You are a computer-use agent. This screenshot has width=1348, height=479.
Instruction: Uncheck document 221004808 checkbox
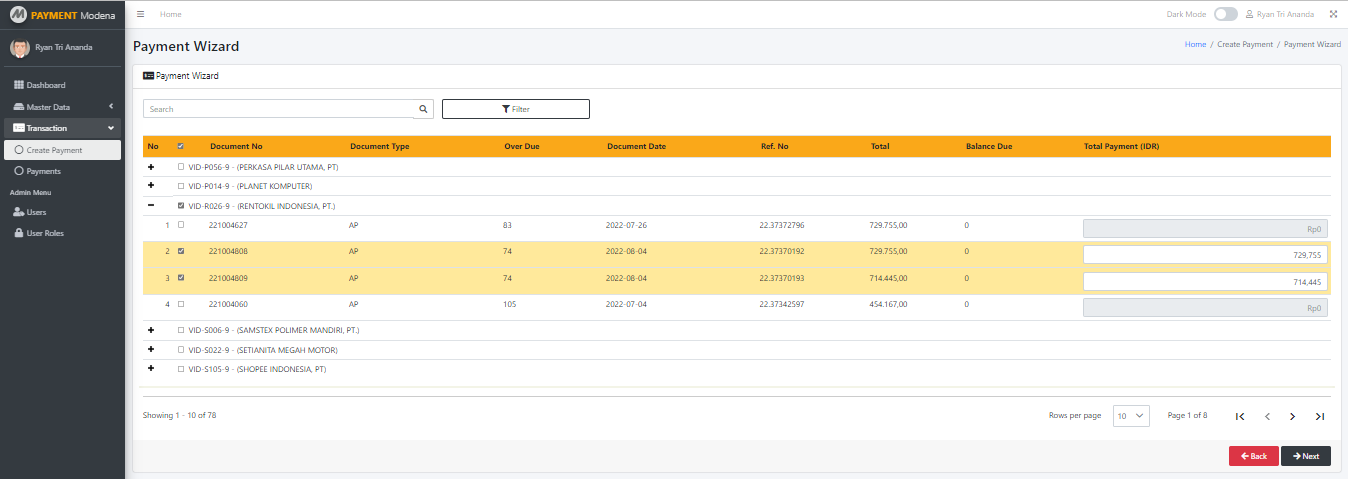click(x=181, y=251)
